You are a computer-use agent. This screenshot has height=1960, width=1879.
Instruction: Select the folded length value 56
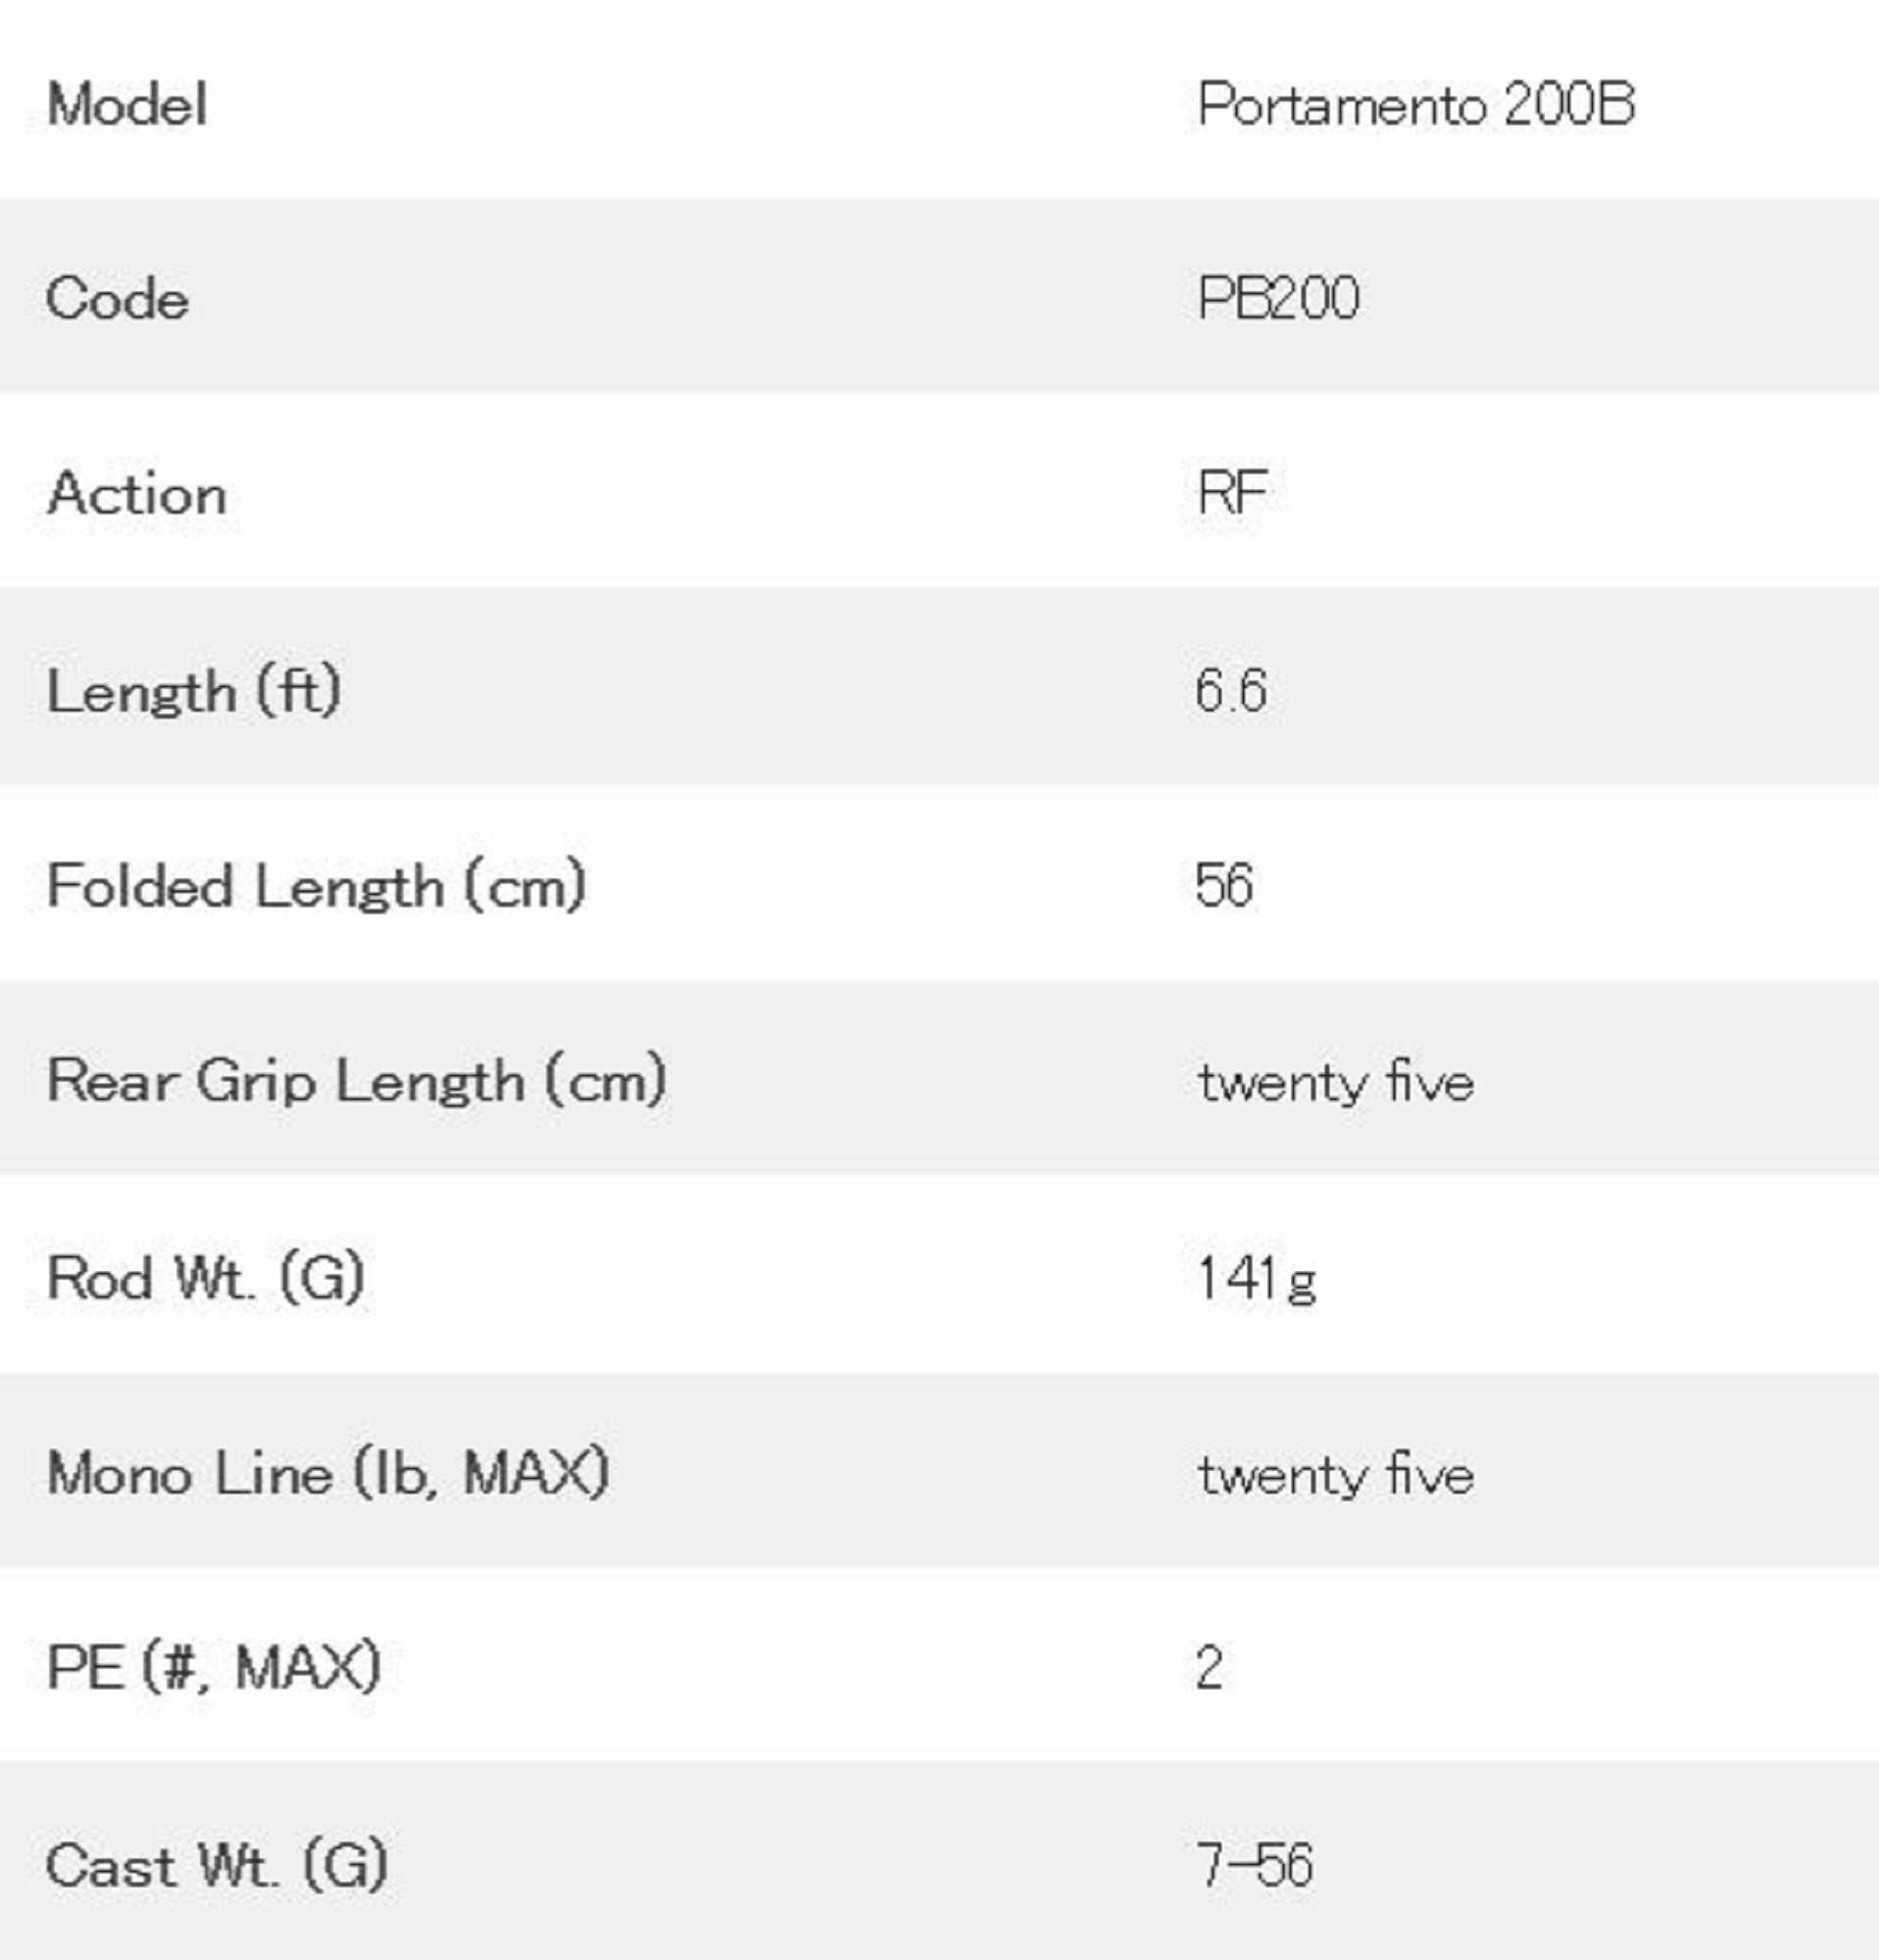1223,885
